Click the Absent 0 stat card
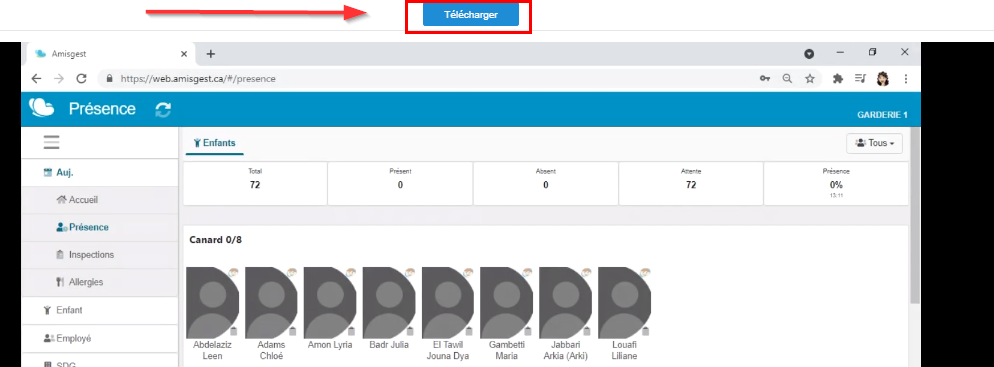This screenshot has width=994, height=367. pos(545,183)
